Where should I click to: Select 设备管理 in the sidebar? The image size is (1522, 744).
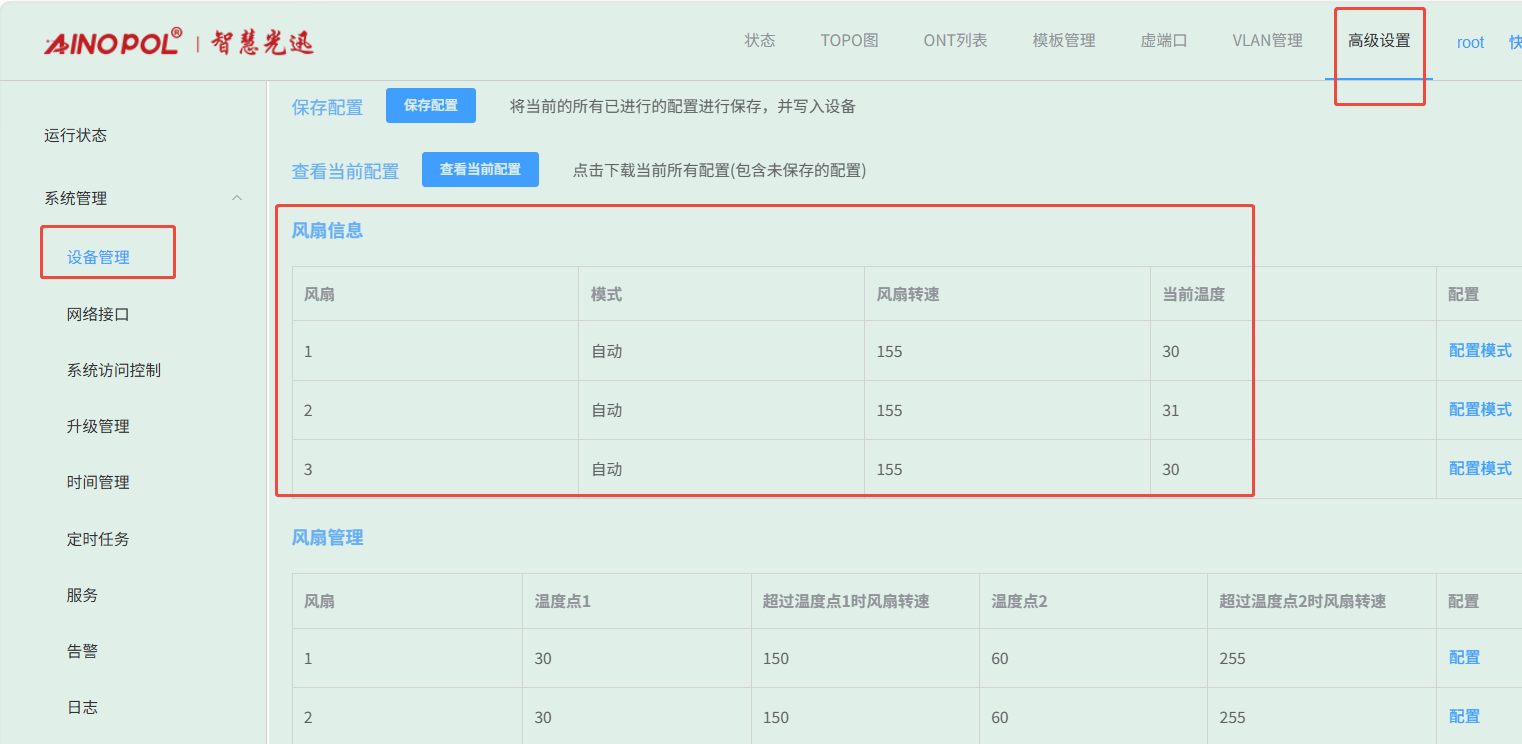(98, 258)
